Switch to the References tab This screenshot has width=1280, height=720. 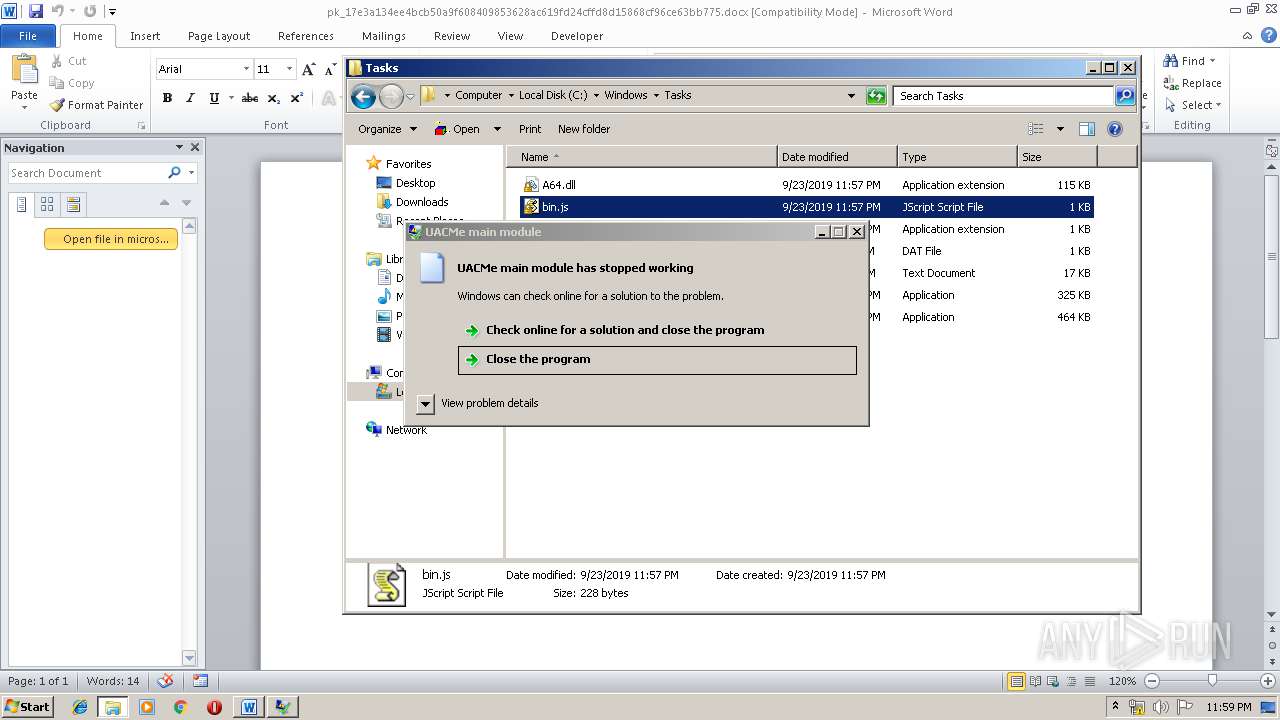tap(306, 36)
